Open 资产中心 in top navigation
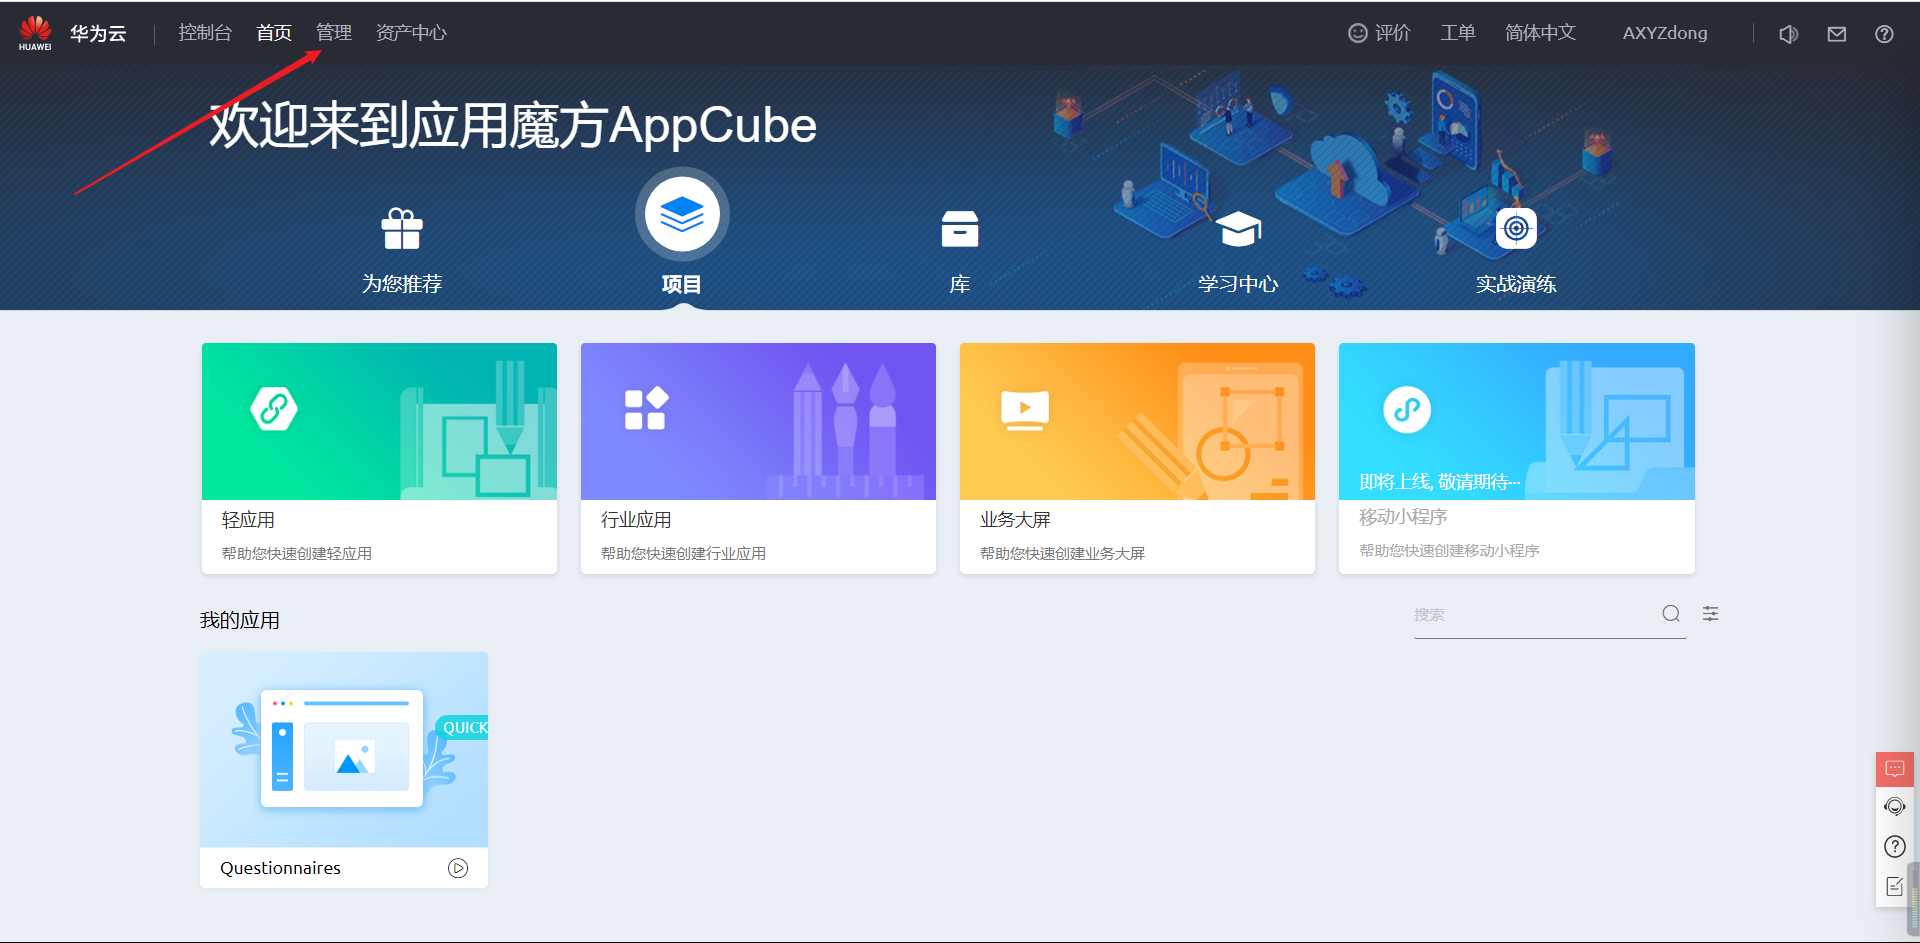The height and width of the screenshot is (943, 1920). coord(411,33)
